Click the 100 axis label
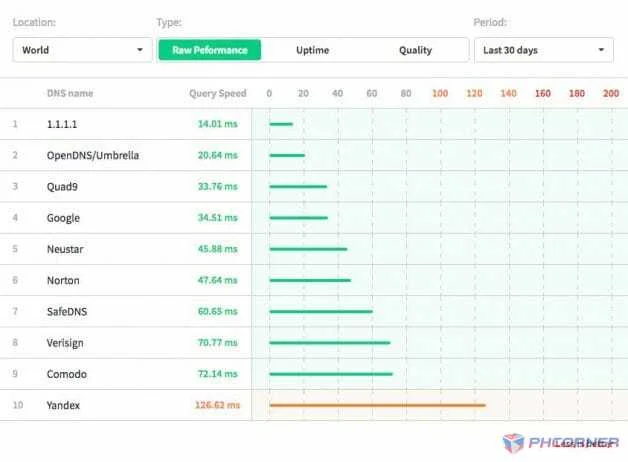 (x=440, y=93)
